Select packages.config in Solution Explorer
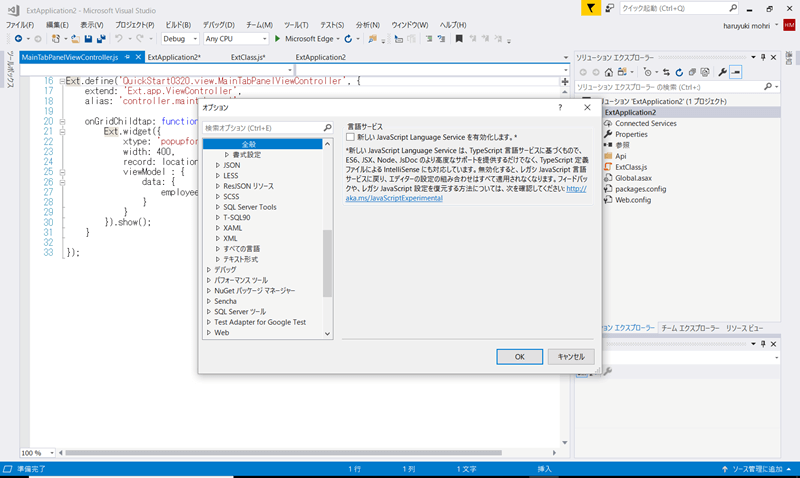 640,189
